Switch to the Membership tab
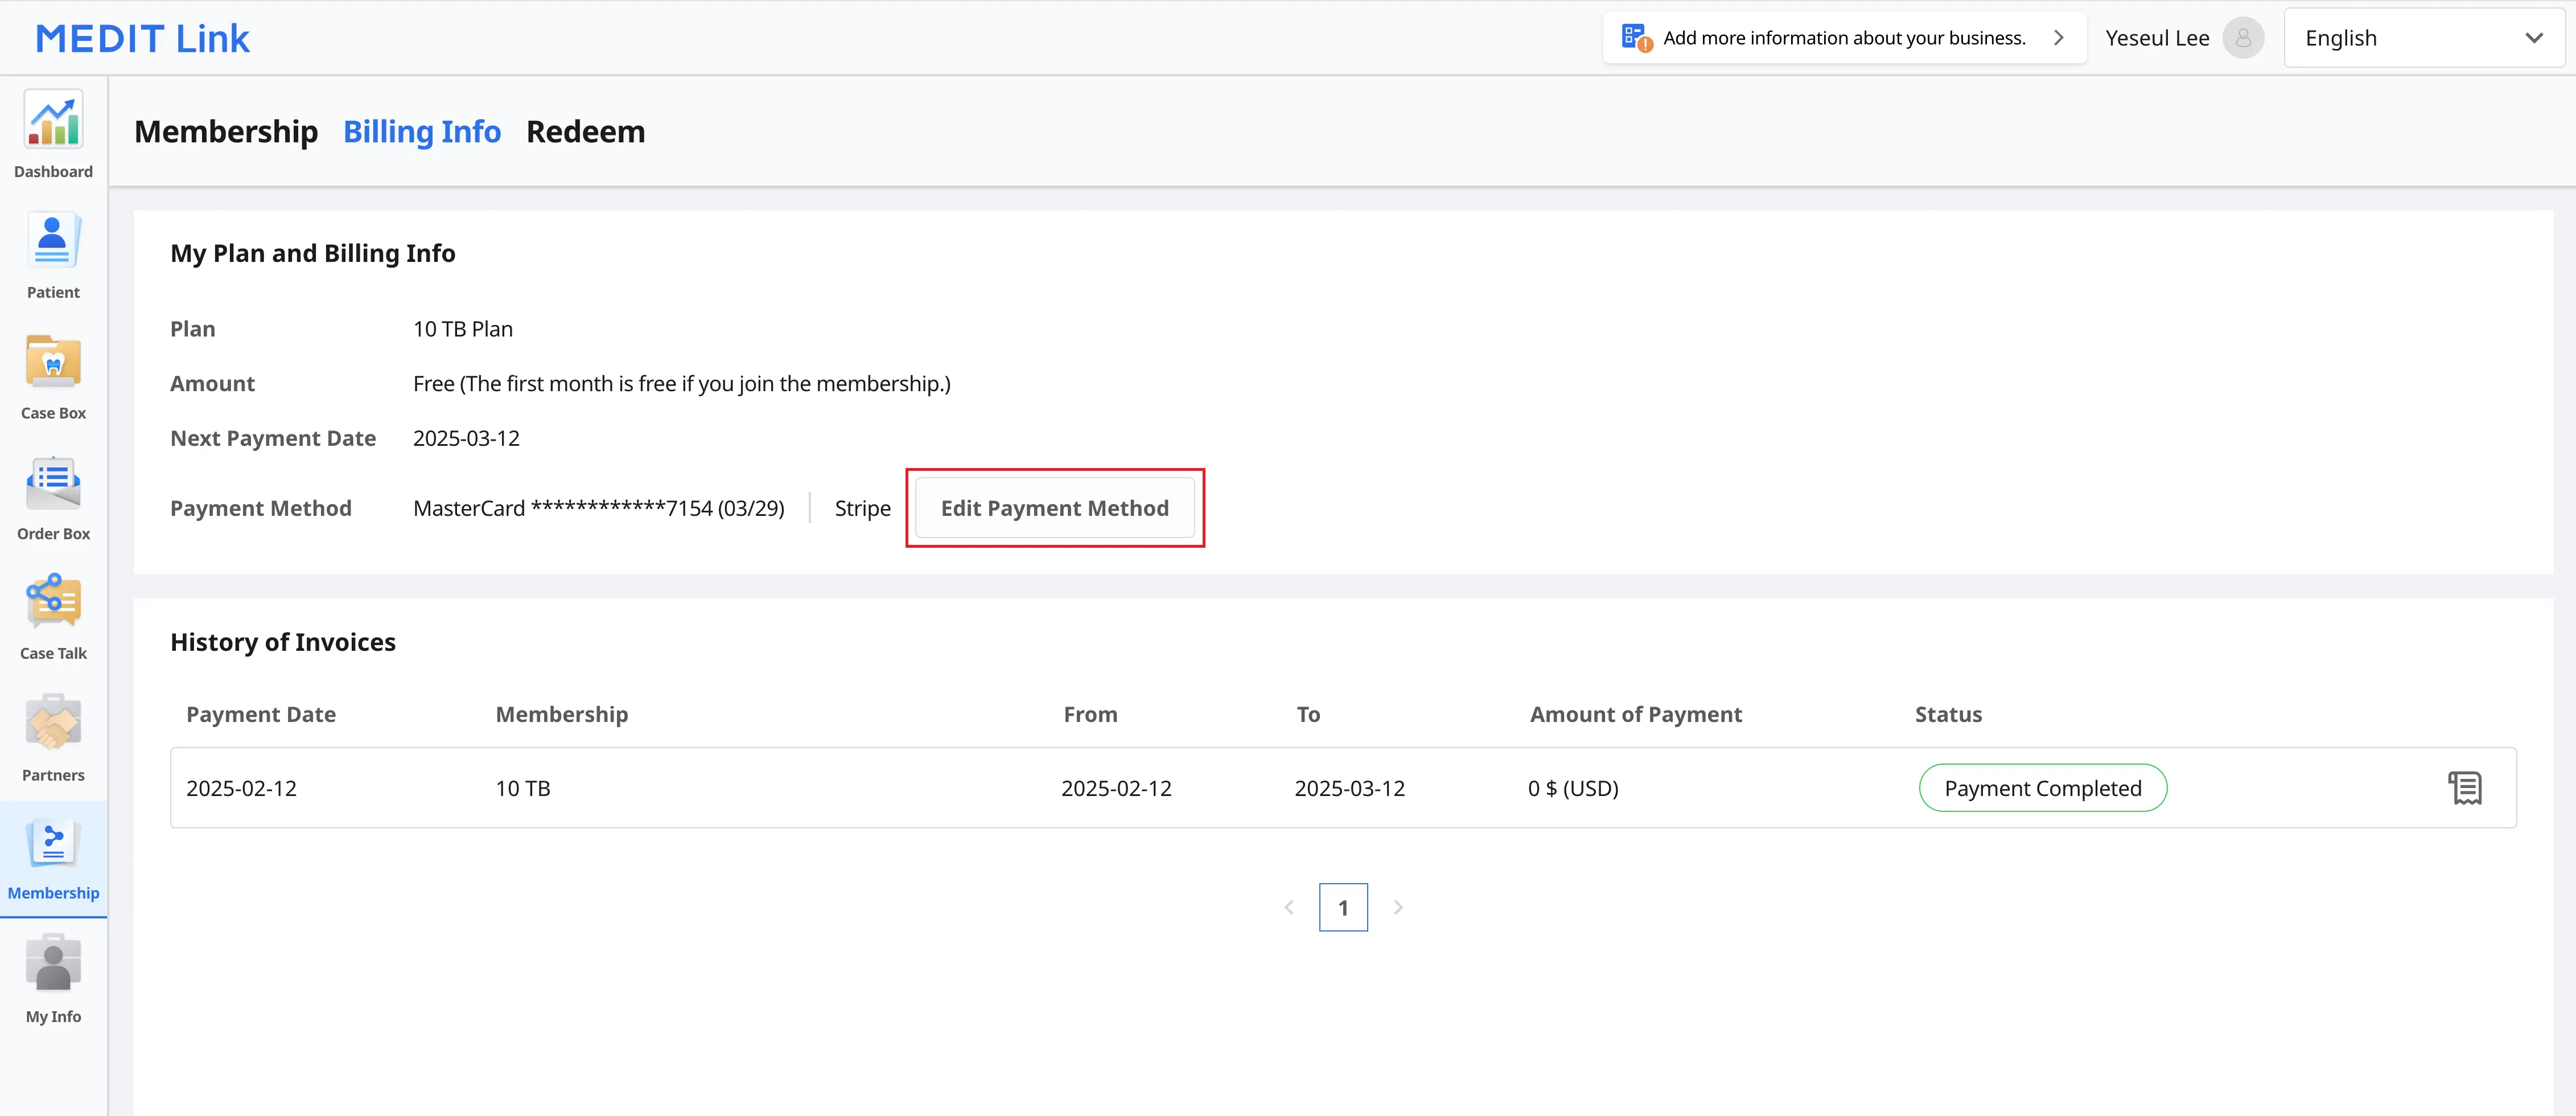The width and height of the screenshot is (2576, 1116). tap(226, 131)
